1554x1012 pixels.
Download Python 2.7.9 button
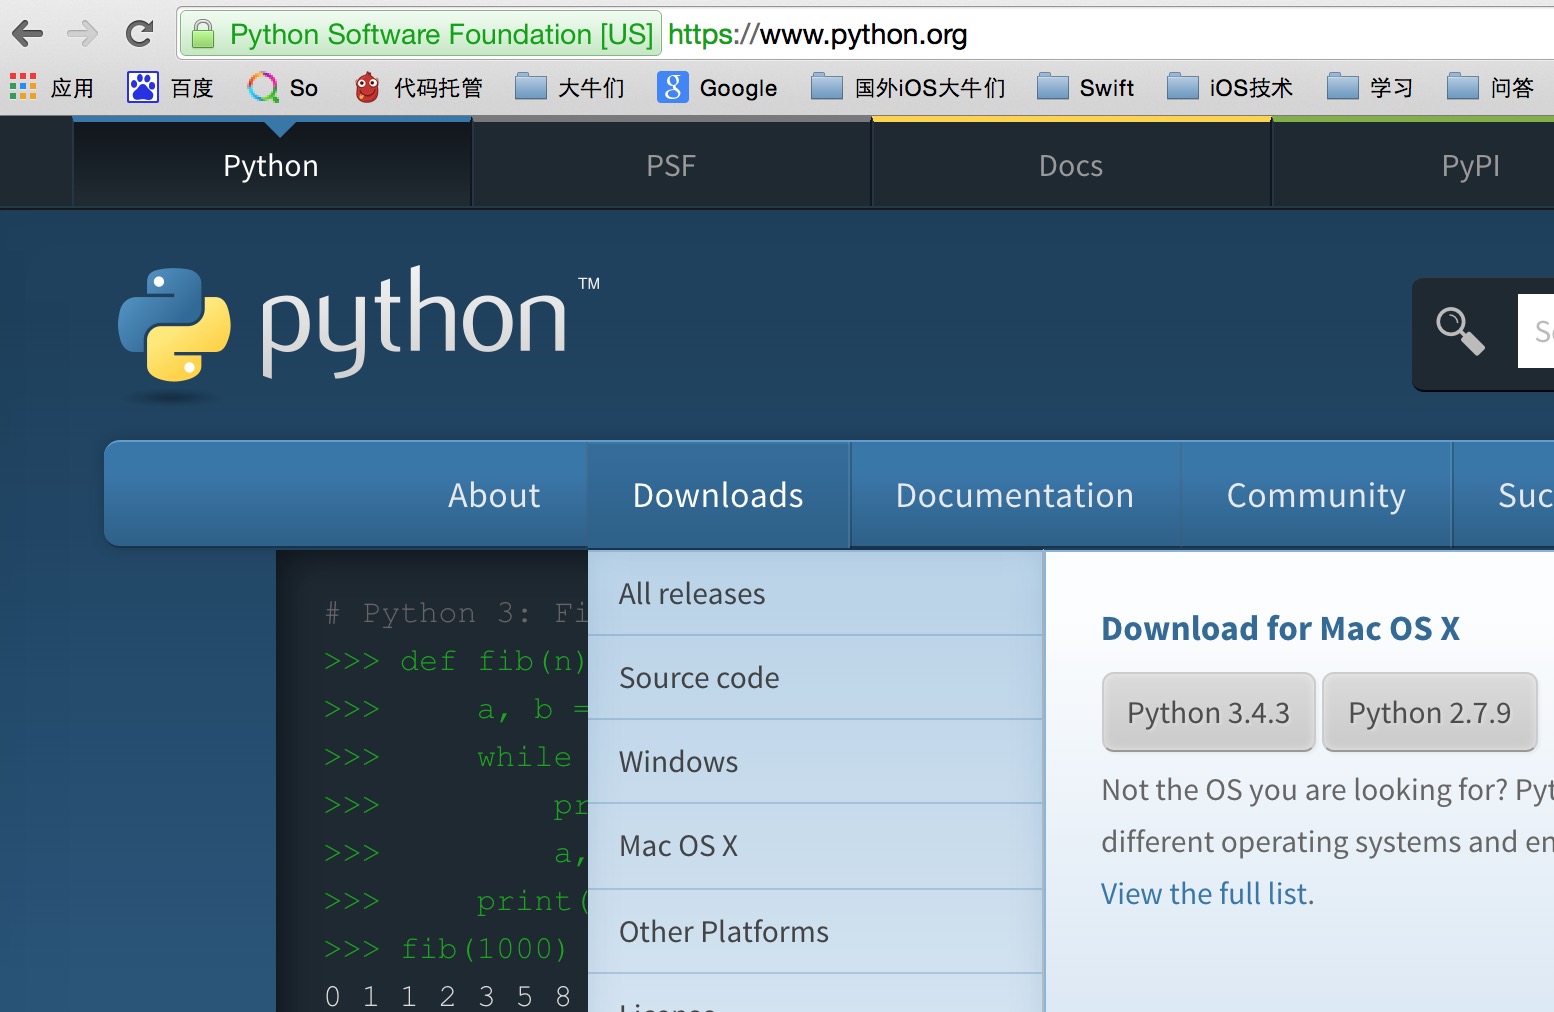[x=1430, y=712]
